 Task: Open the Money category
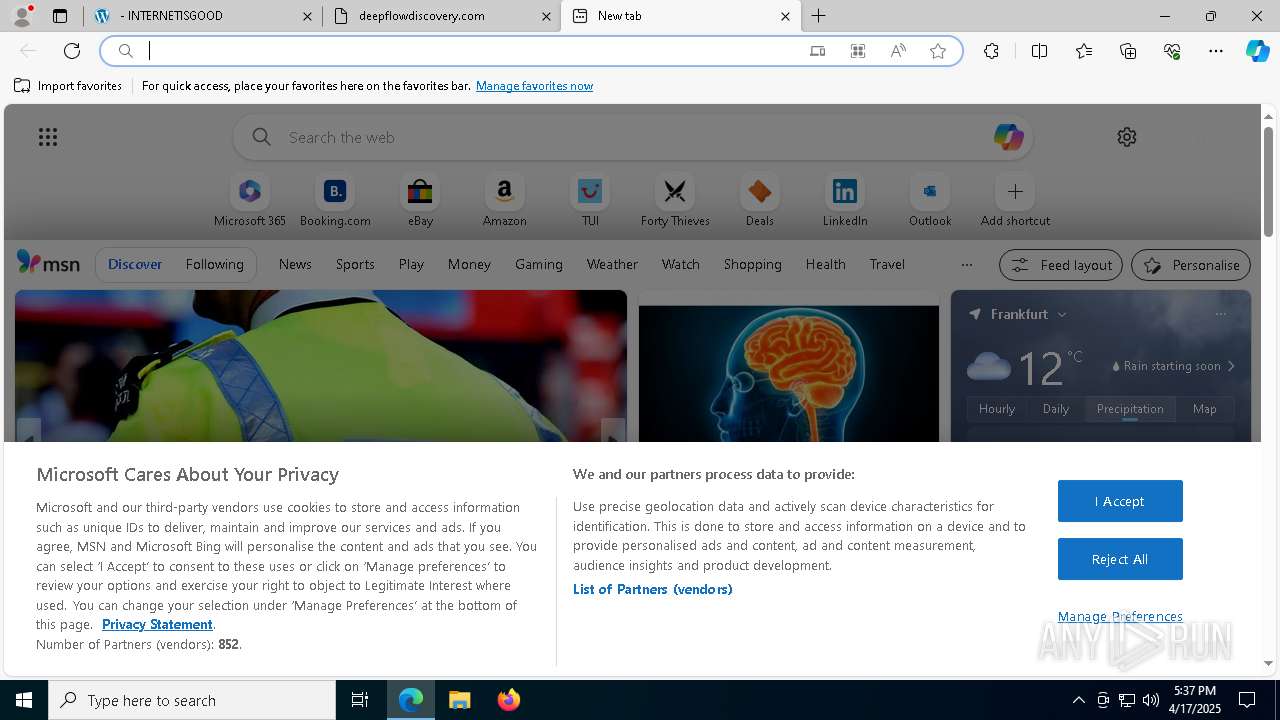click(x=469, y=265)
